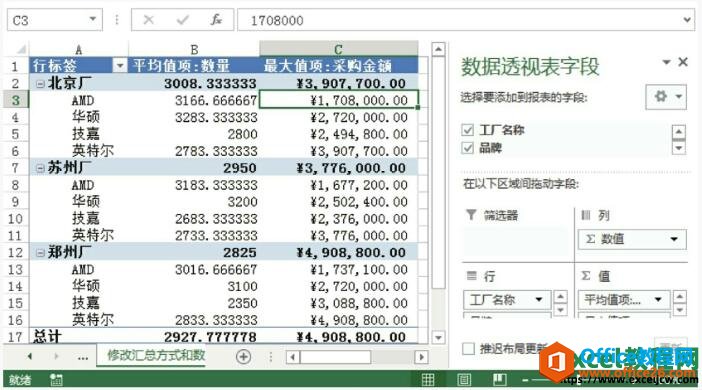This screenshot has width=702, height=390.
Task: Close the 数据透视表字段 pane
Action: pyautogui.click(x=683, y=62)
